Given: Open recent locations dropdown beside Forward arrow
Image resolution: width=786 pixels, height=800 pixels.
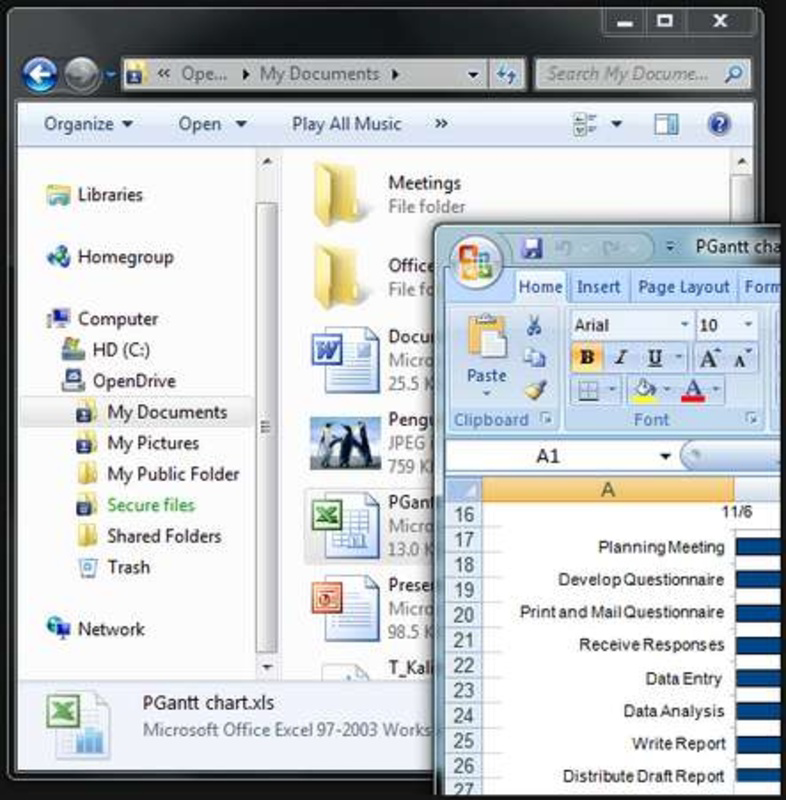Looking at the screenshot, I should [110, 75].
